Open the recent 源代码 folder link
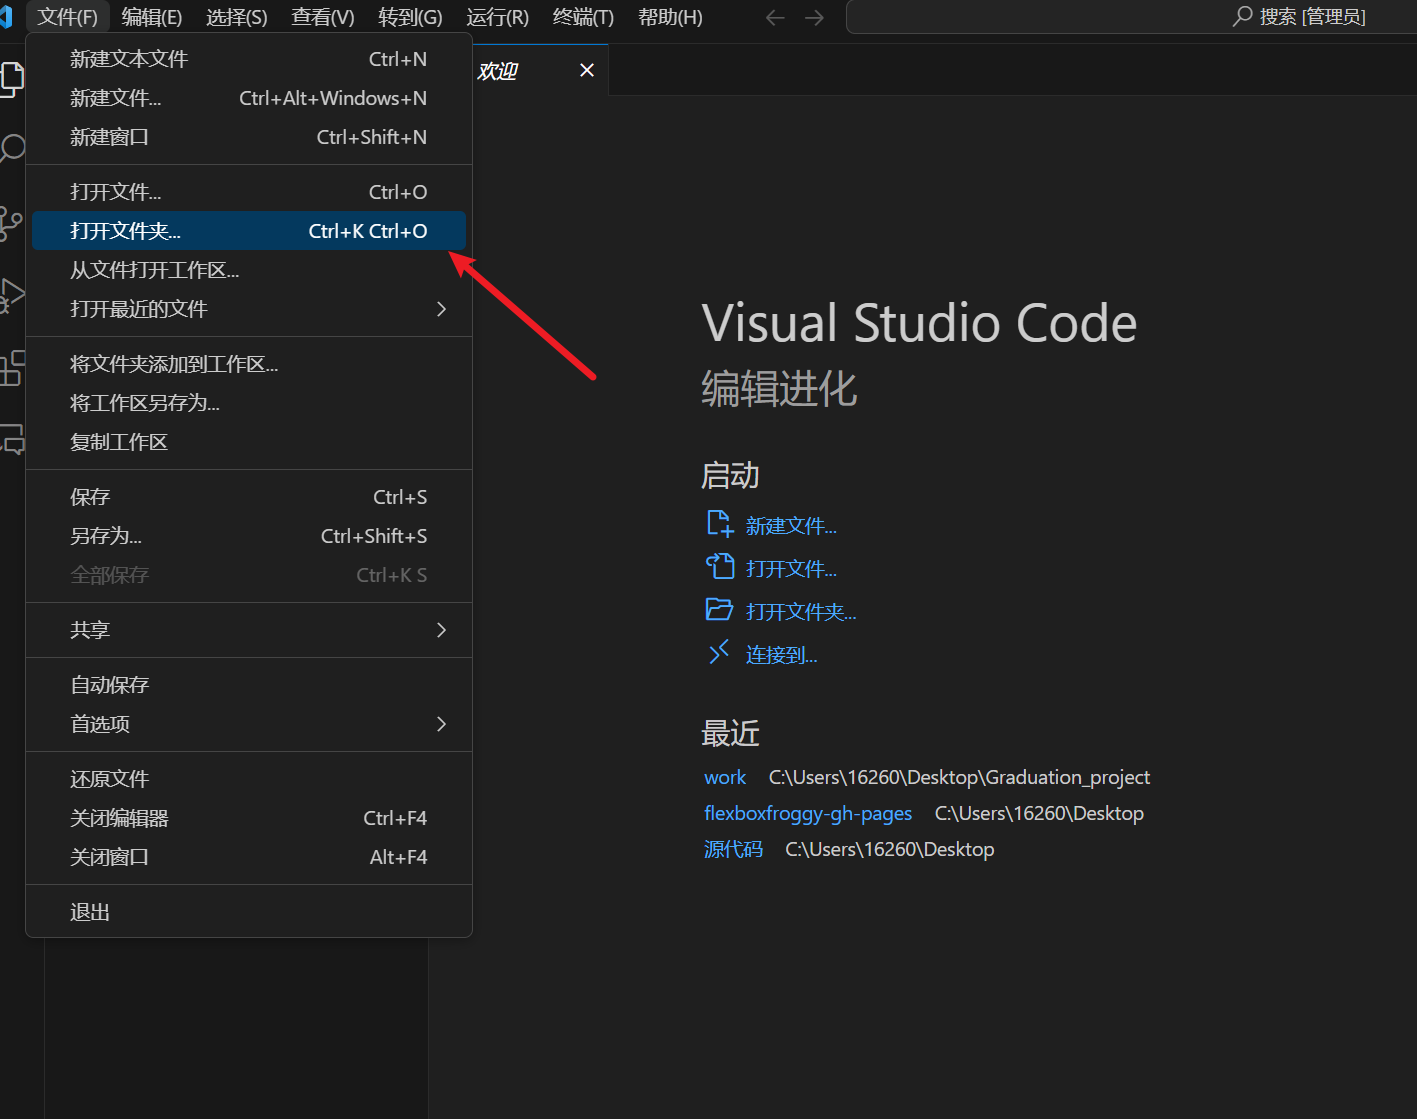The image size is (1417, 1119). coord(733,849)
